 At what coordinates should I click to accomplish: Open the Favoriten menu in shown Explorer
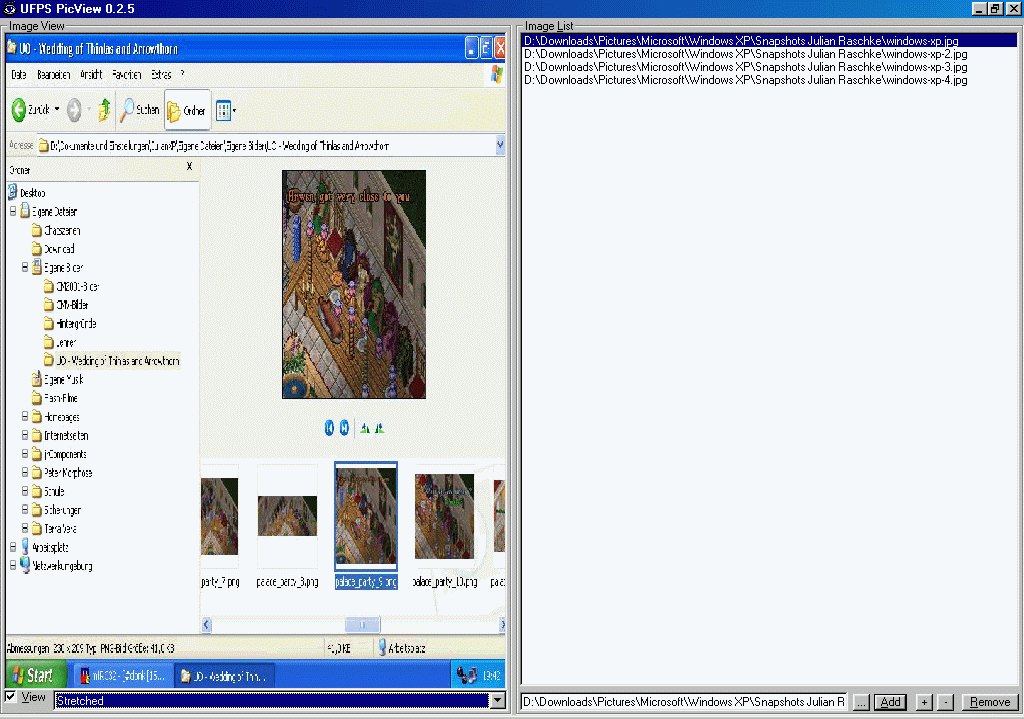pos(127,74)
